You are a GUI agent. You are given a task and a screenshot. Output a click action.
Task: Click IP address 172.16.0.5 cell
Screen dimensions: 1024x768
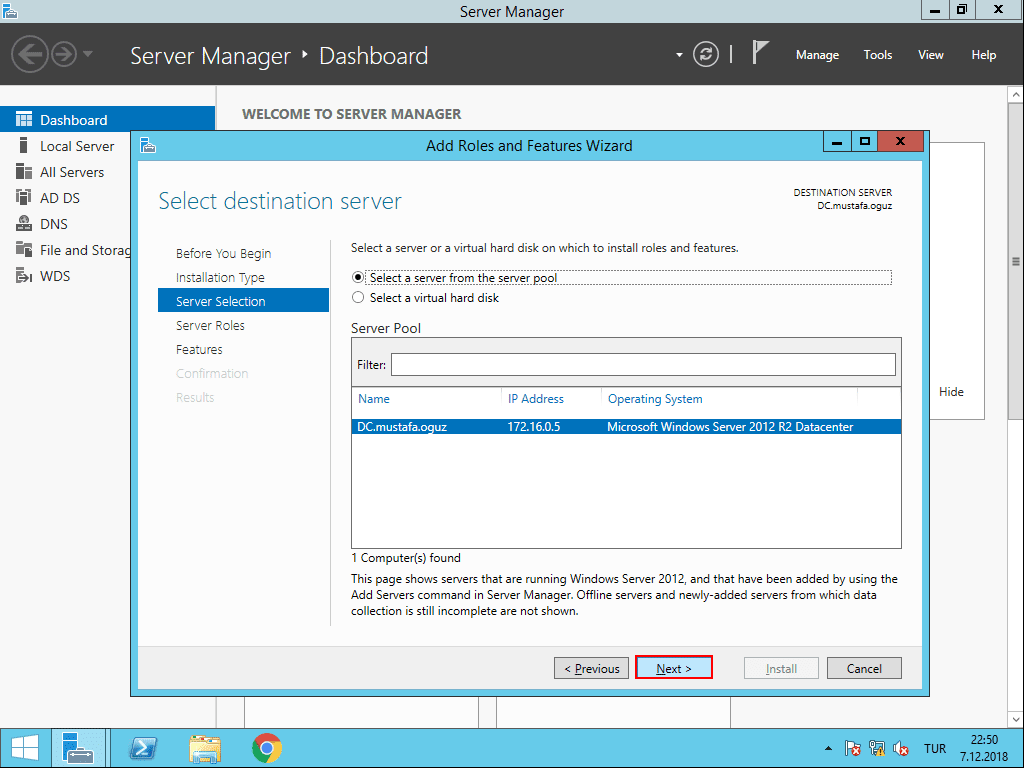pyautogui.click(x=534, y=426)
